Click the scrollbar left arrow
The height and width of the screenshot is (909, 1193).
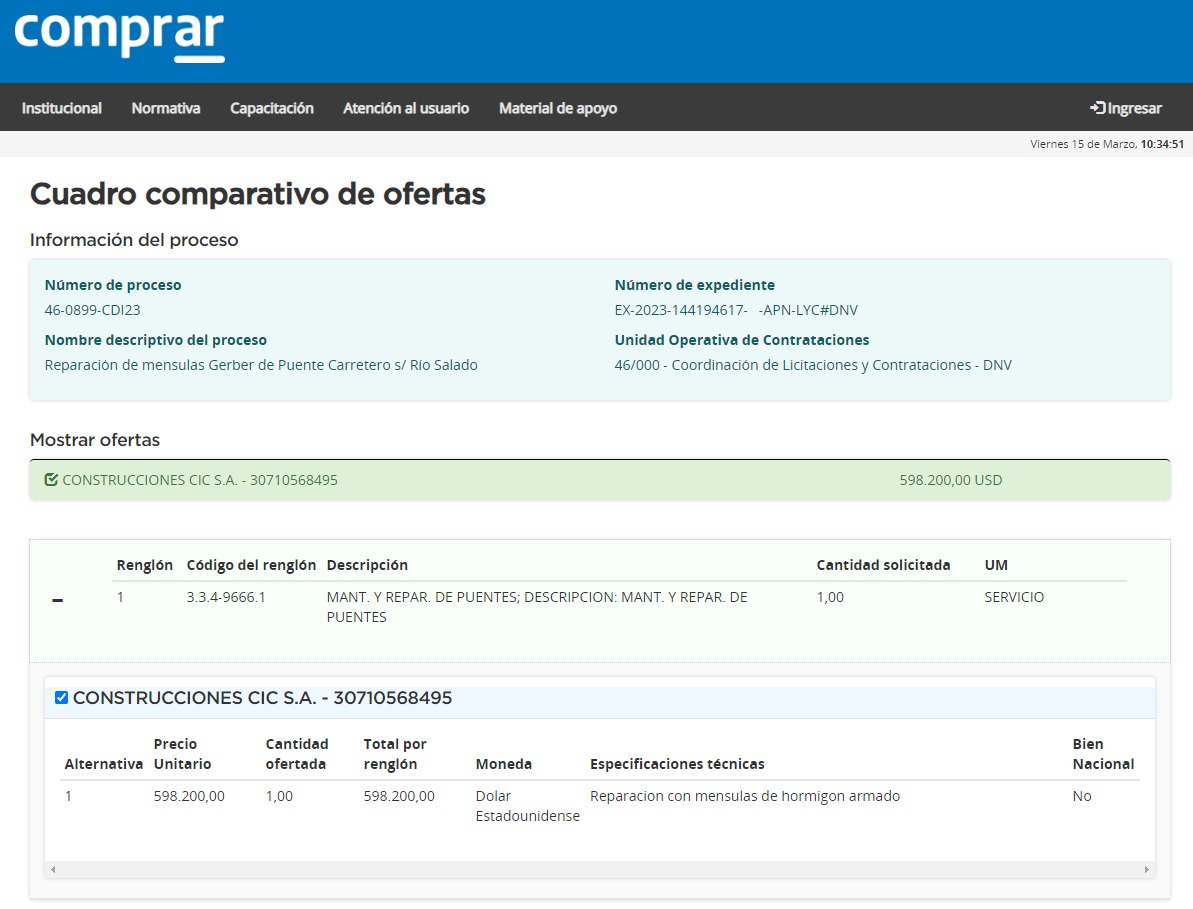pyautogui.click(x=53, y=870)
